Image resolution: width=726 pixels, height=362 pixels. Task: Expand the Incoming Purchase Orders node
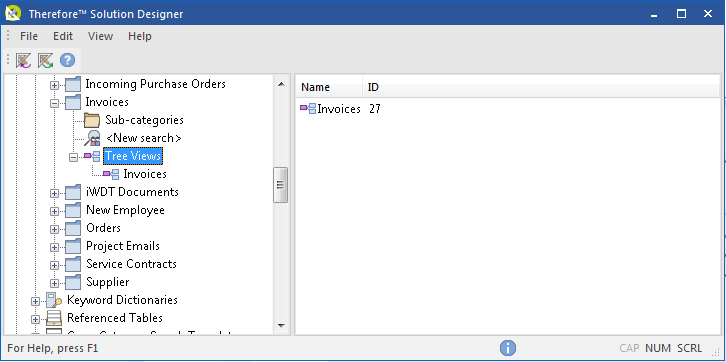pyautogui.click(x=55, y=85)
